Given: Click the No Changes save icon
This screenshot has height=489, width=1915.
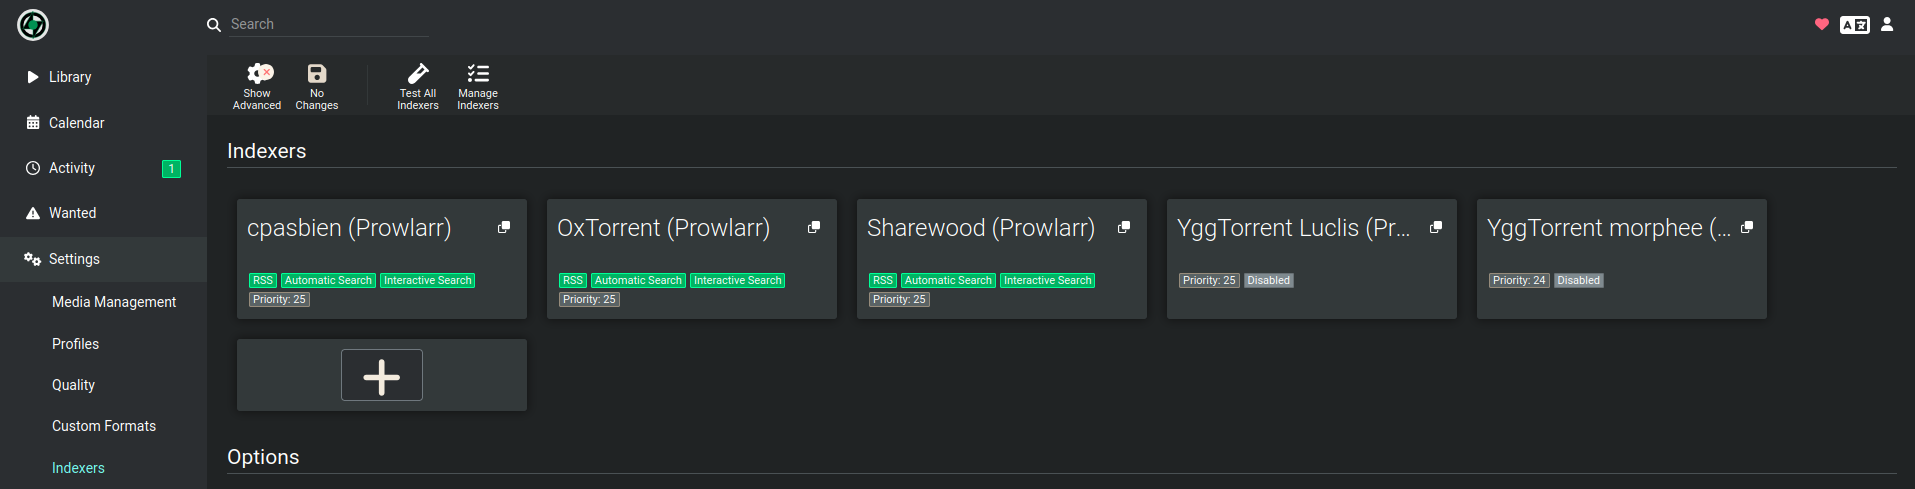Looking at the screenshot, I should (x=316, y=86).
